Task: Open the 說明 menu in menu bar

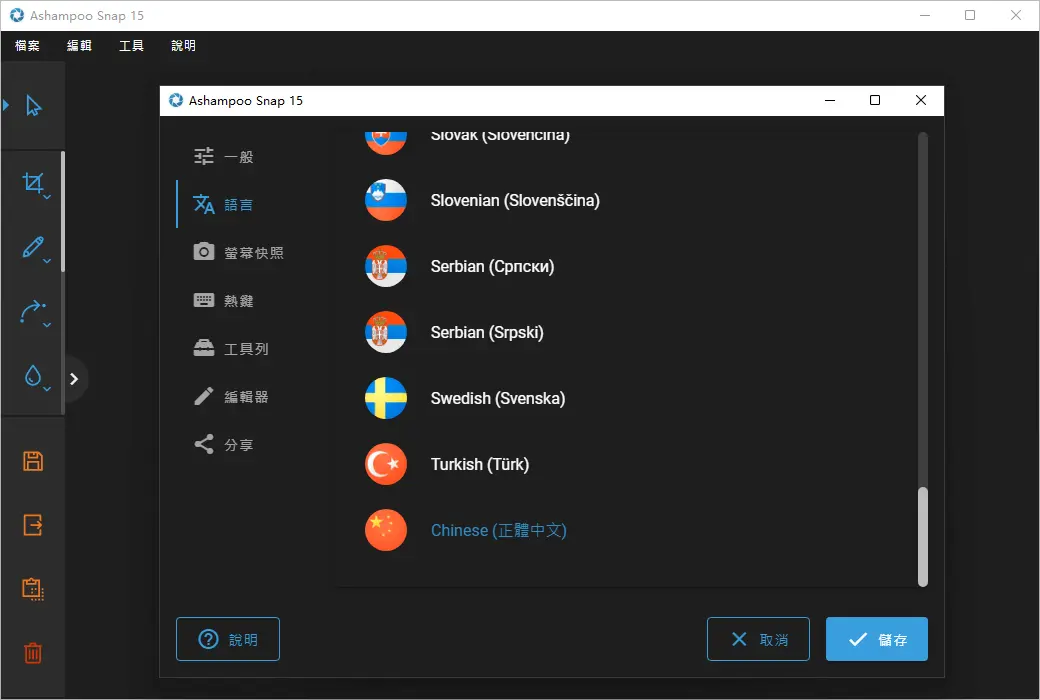Action: tap(184, 46)
